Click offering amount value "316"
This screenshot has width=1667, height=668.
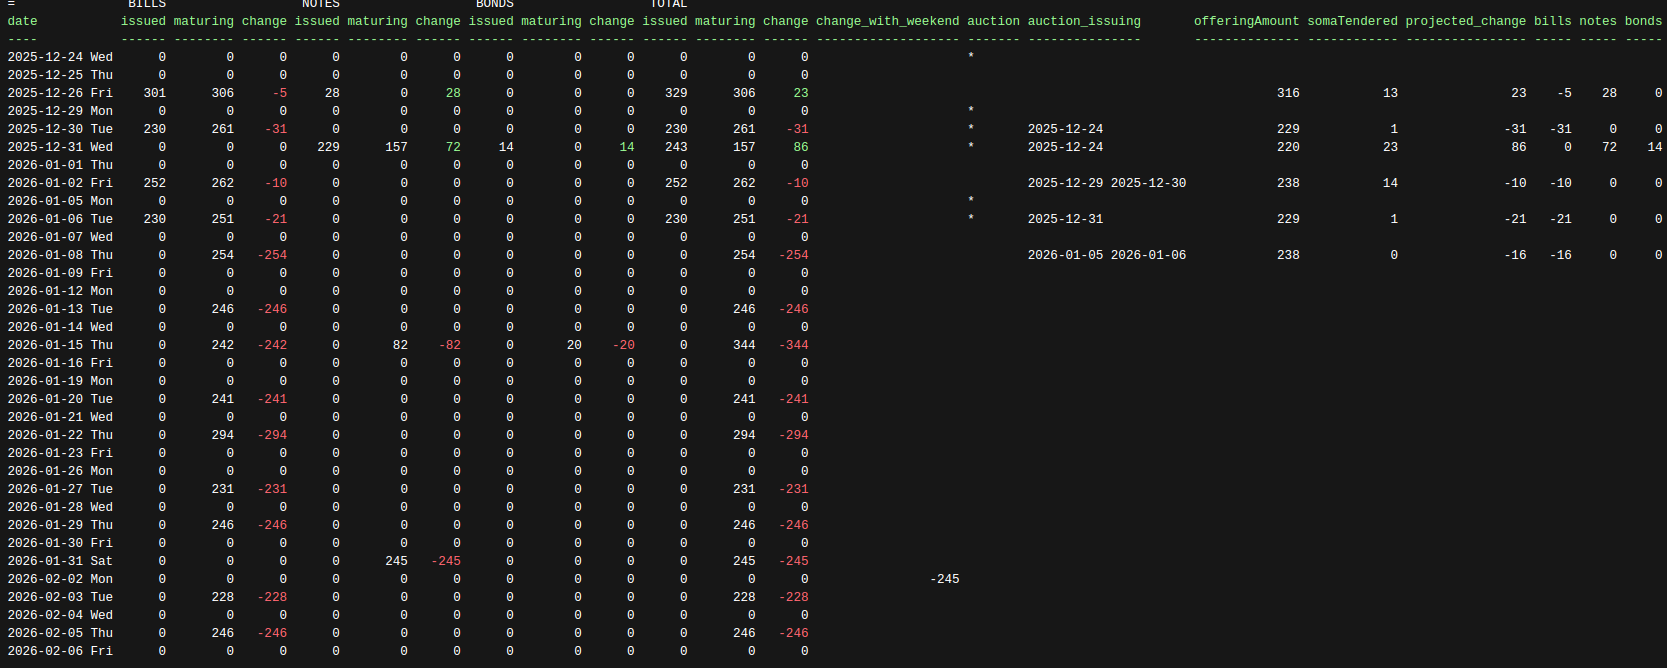tap(1288, 93)
